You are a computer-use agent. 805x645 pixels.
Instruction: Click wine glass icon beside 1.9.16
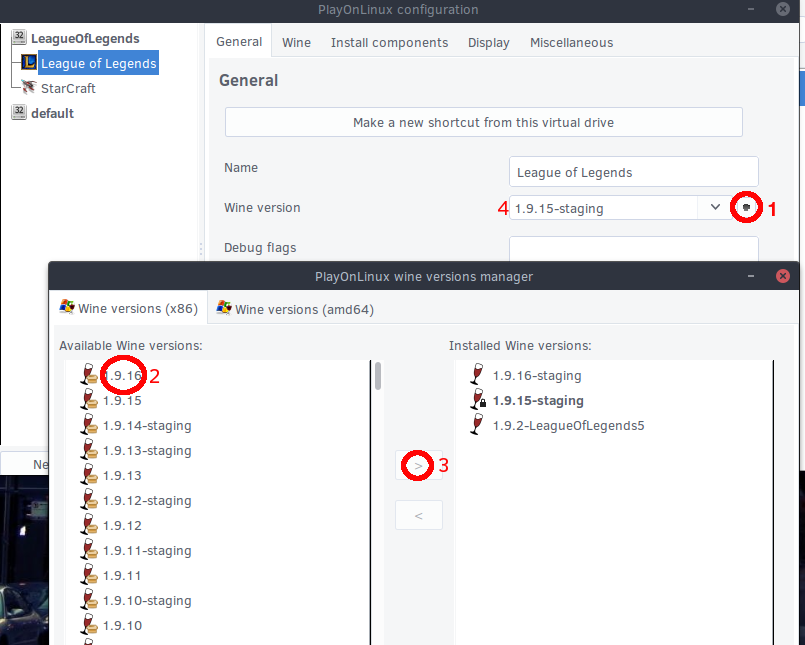89,374
